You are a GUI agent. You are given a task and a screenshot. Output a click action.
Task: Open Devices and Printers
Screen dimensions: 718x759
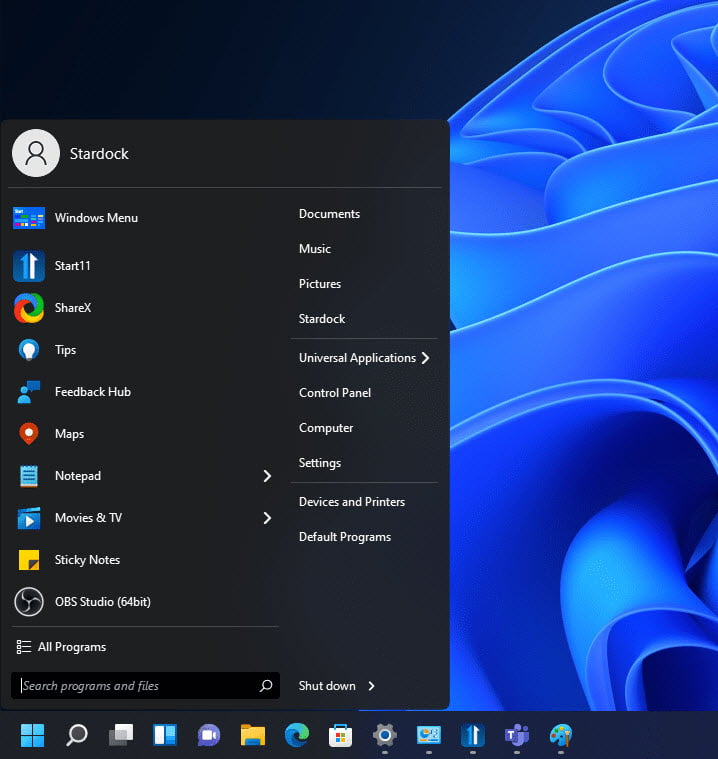352,502
